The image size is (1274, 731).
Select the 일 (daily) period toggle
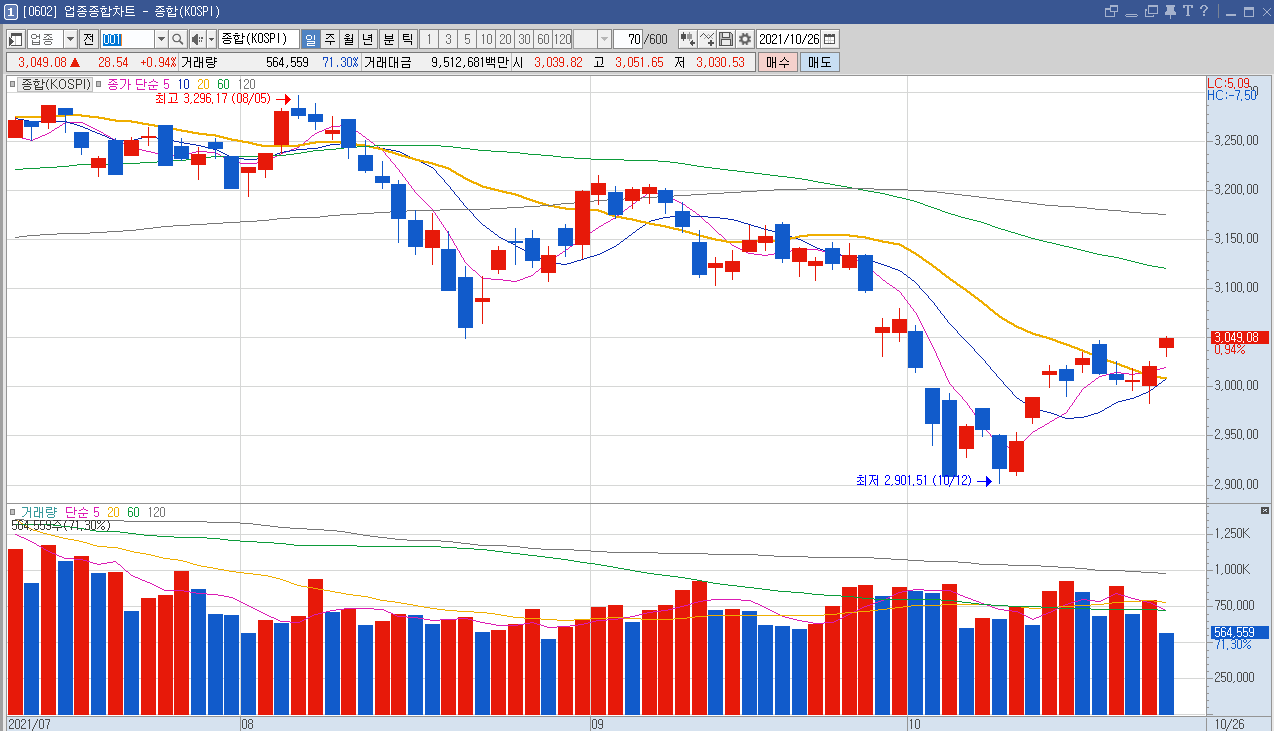pyautogui.click(x=310, y=39)
